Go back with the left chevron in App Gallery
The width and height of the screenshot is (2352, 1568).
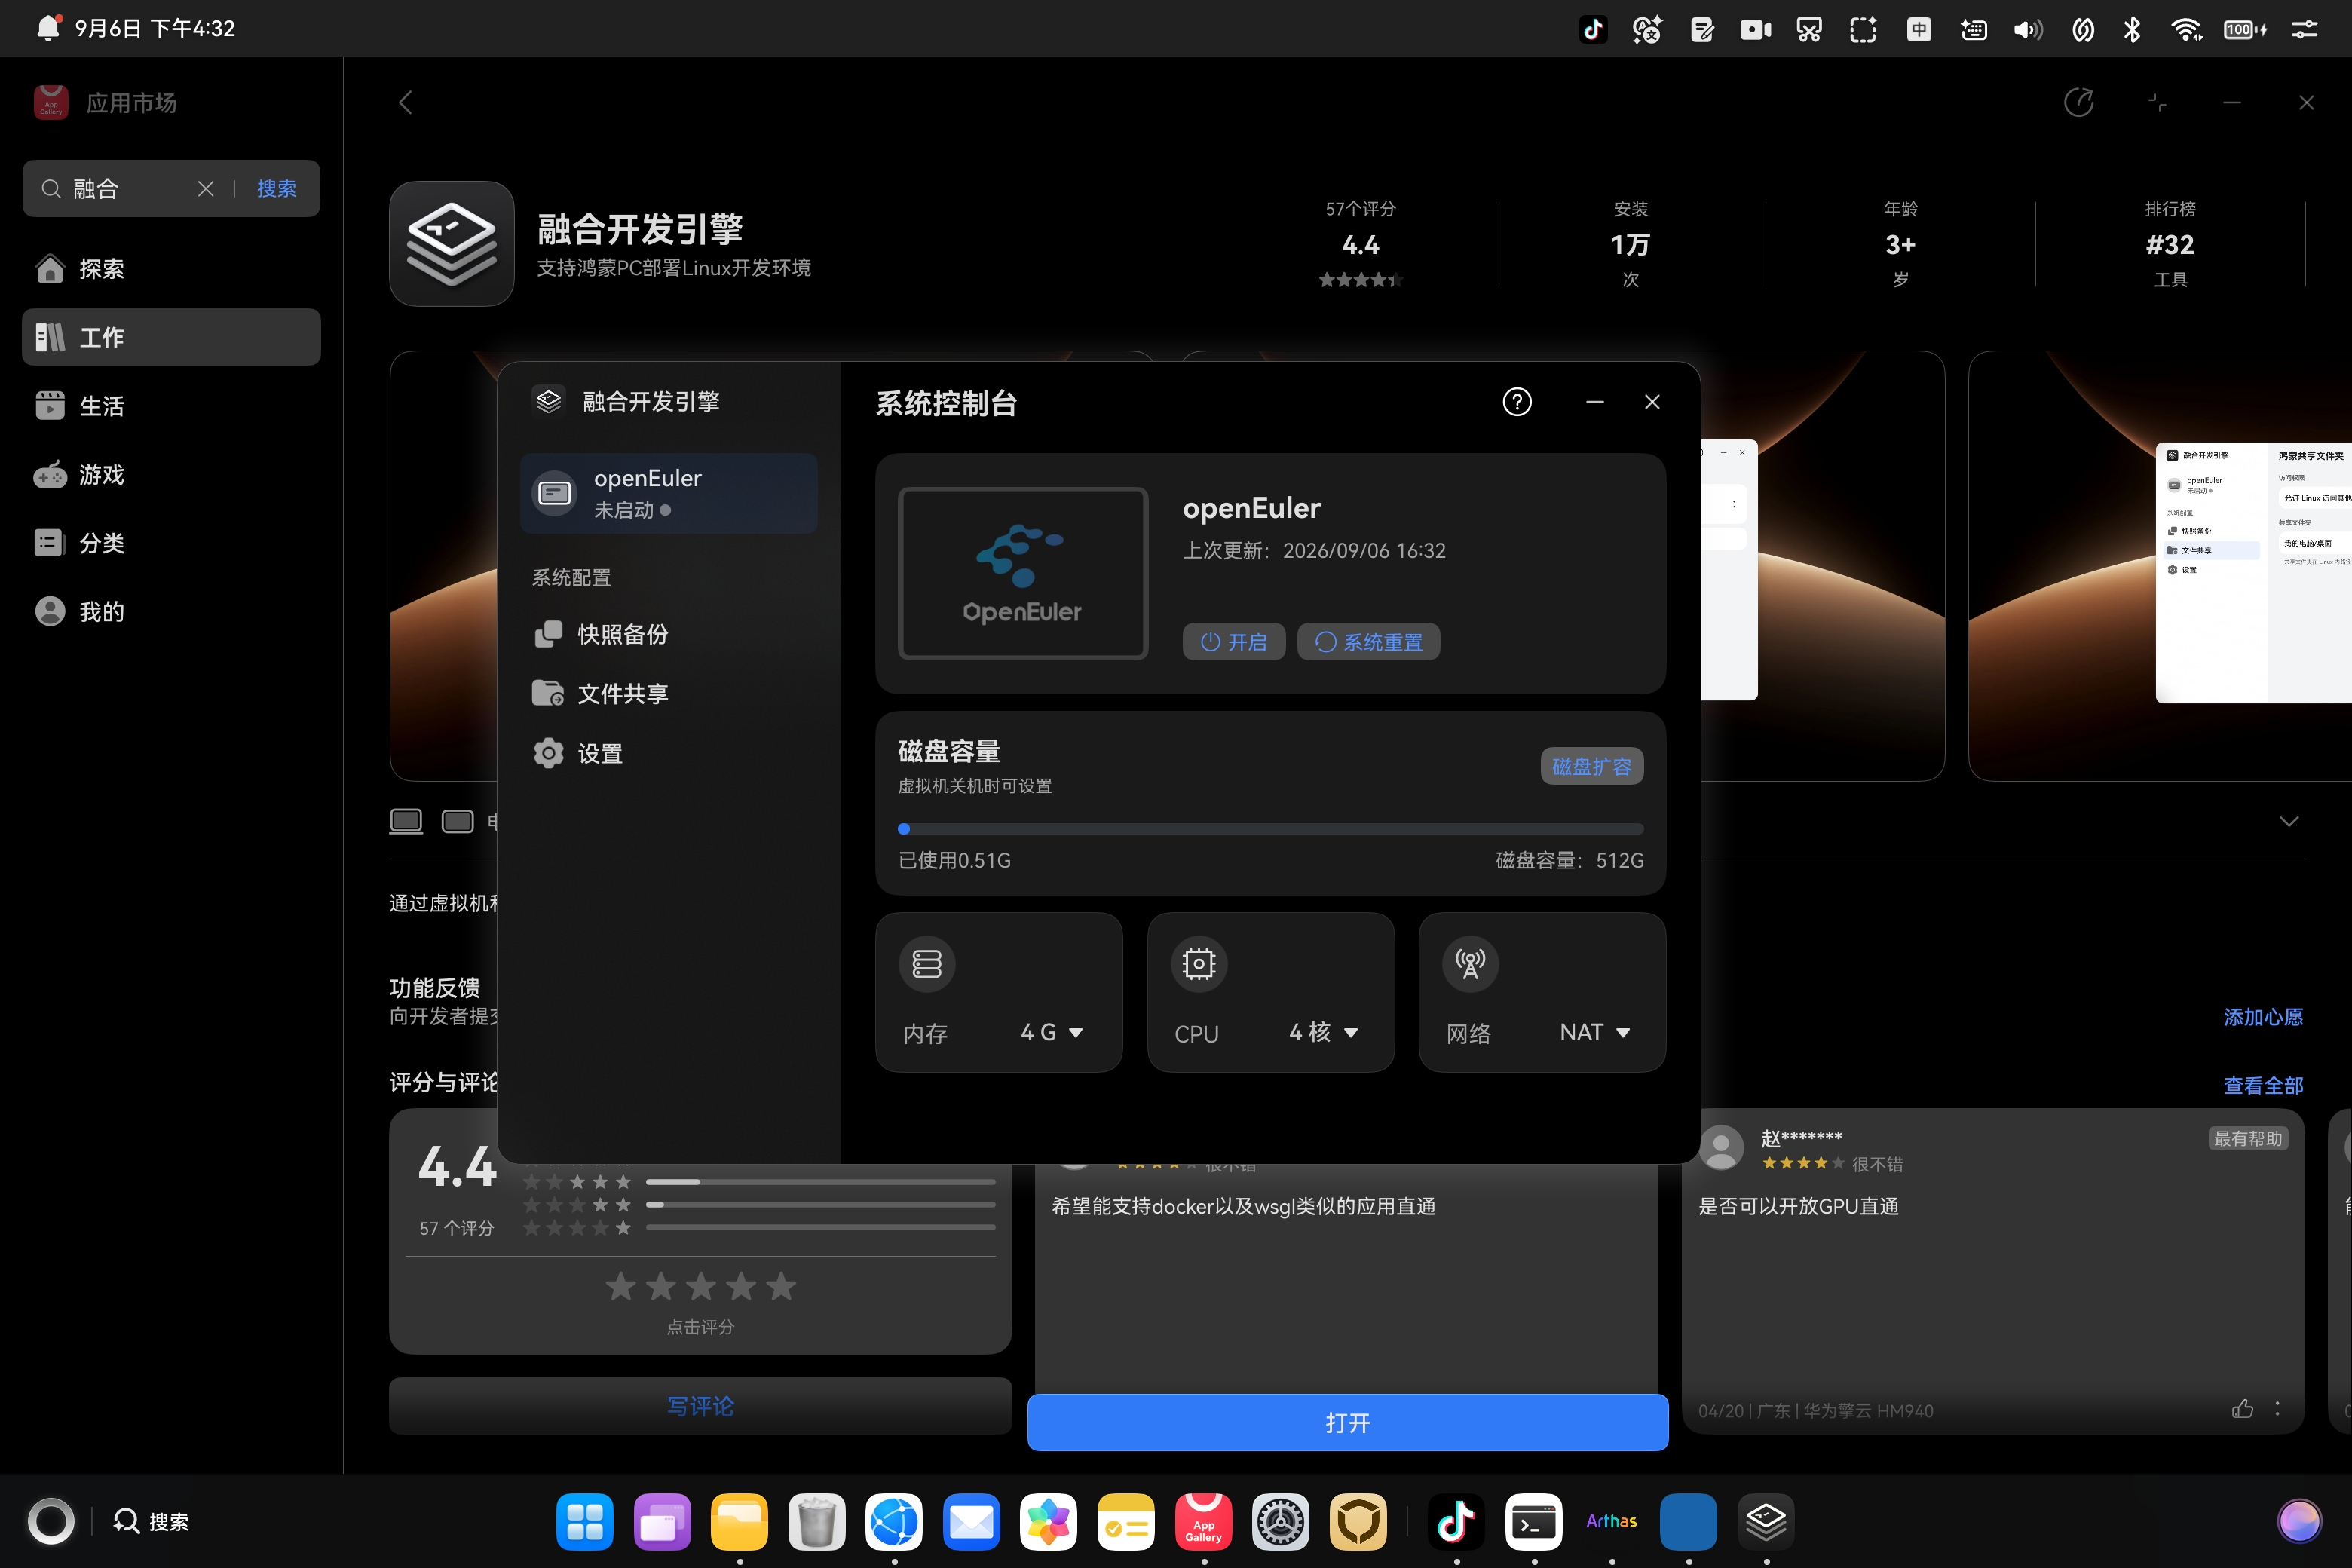[x=405, y=102]
